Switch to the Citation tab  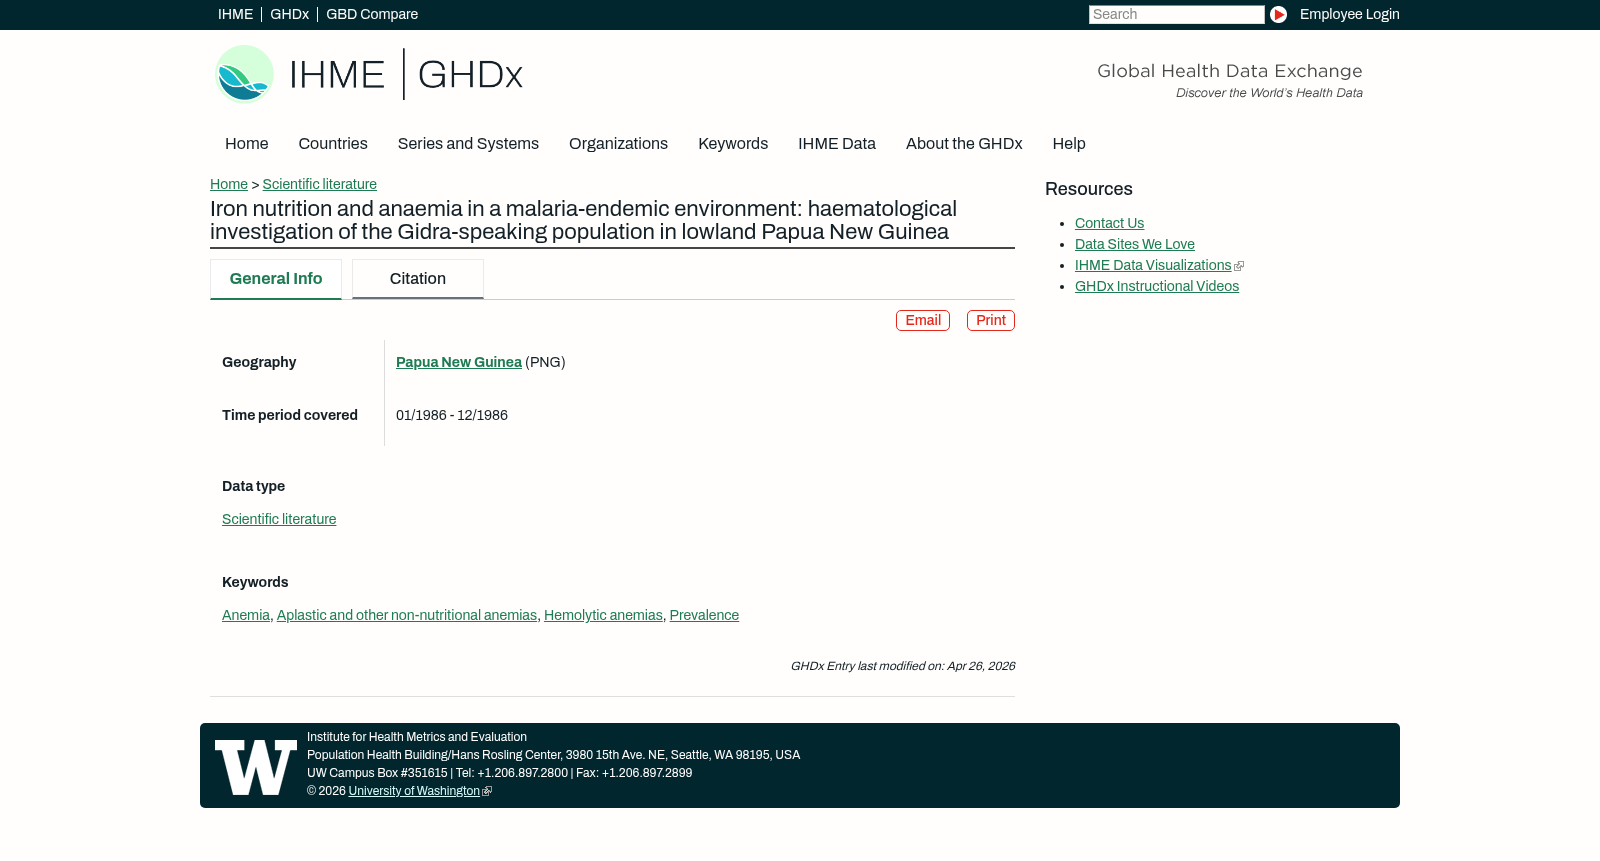tap(418, 279)
